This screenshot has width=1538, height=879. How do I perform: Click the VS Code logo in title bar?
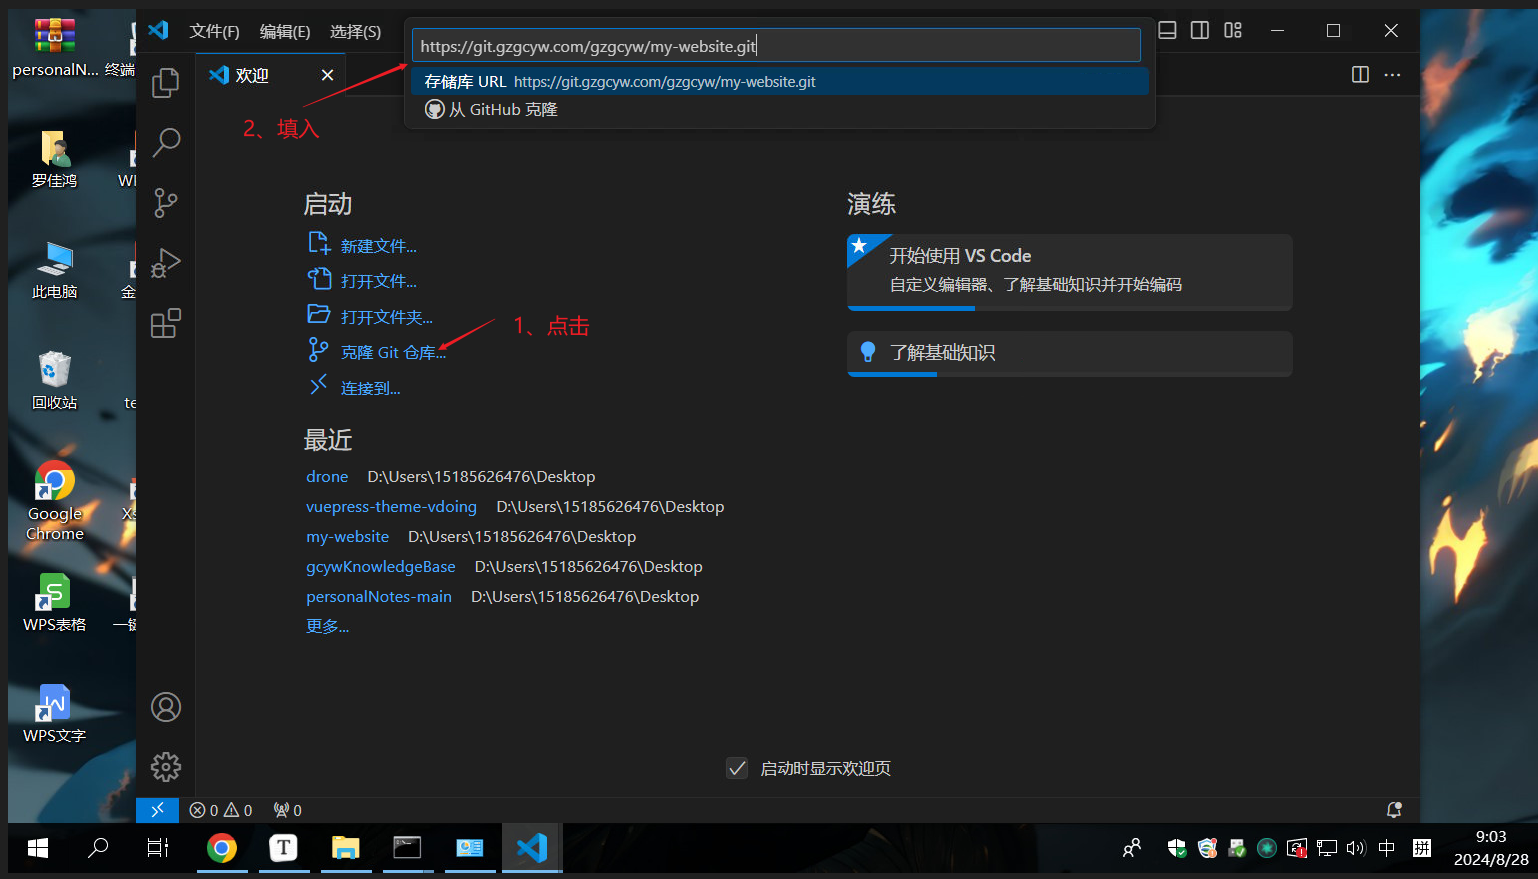pyautogui.click(x=158, y=31)
